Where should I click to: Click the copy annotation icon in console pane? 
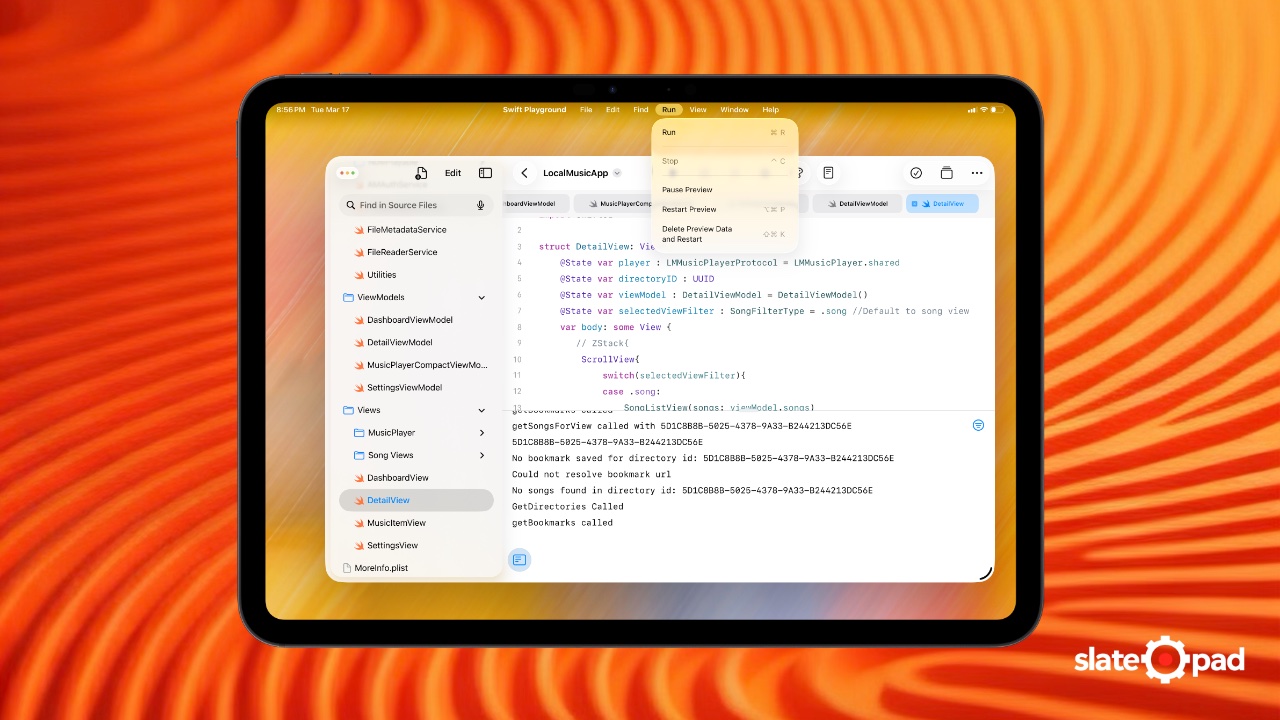point(978,425)
